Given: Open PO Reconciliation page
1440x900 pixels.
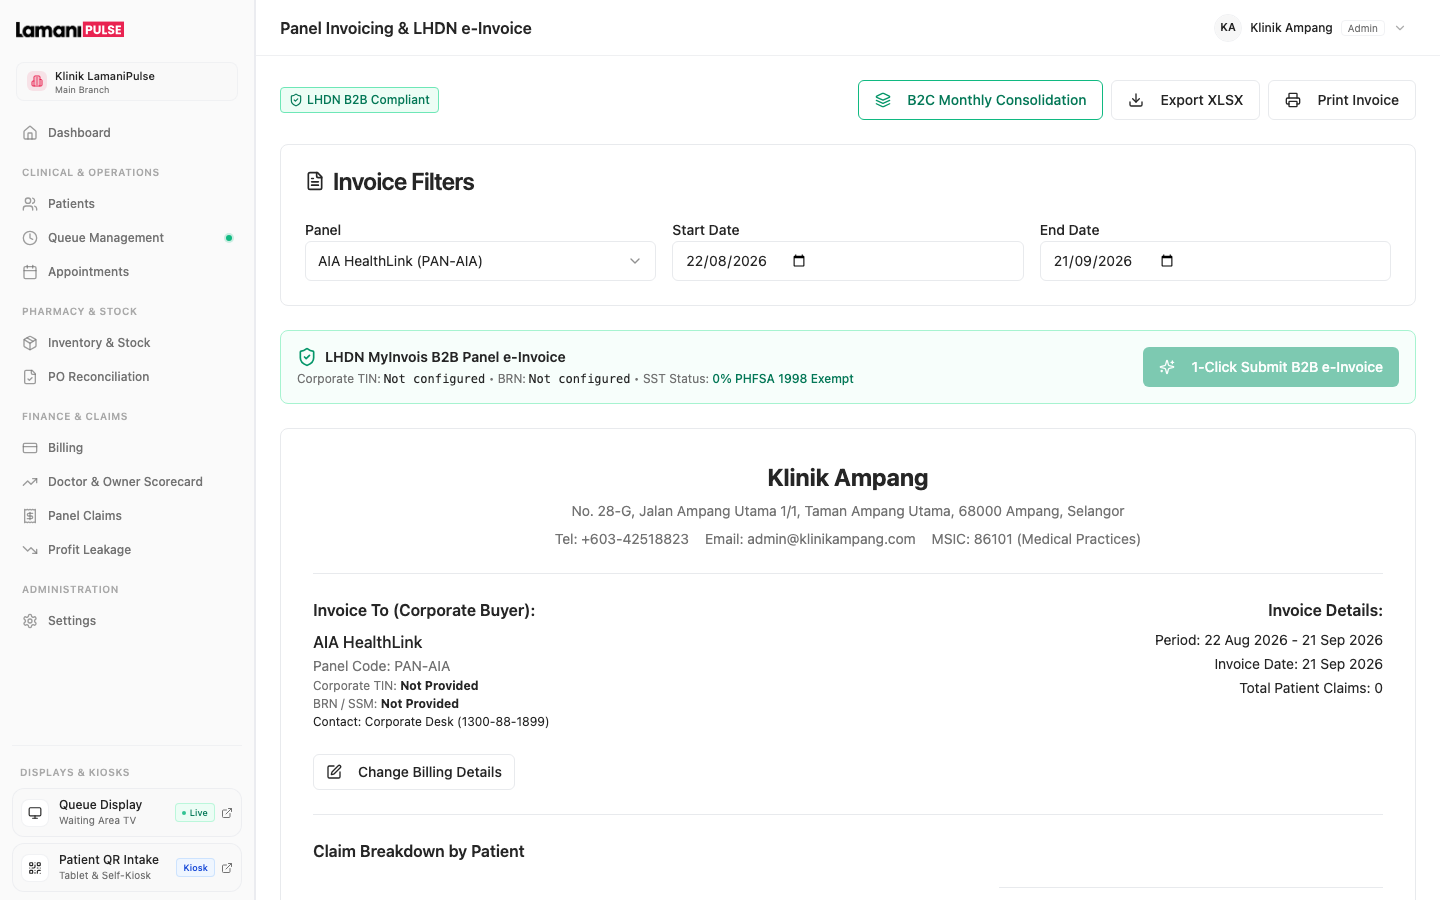Looking at the screenshot, I should click(x=127, y=377).
